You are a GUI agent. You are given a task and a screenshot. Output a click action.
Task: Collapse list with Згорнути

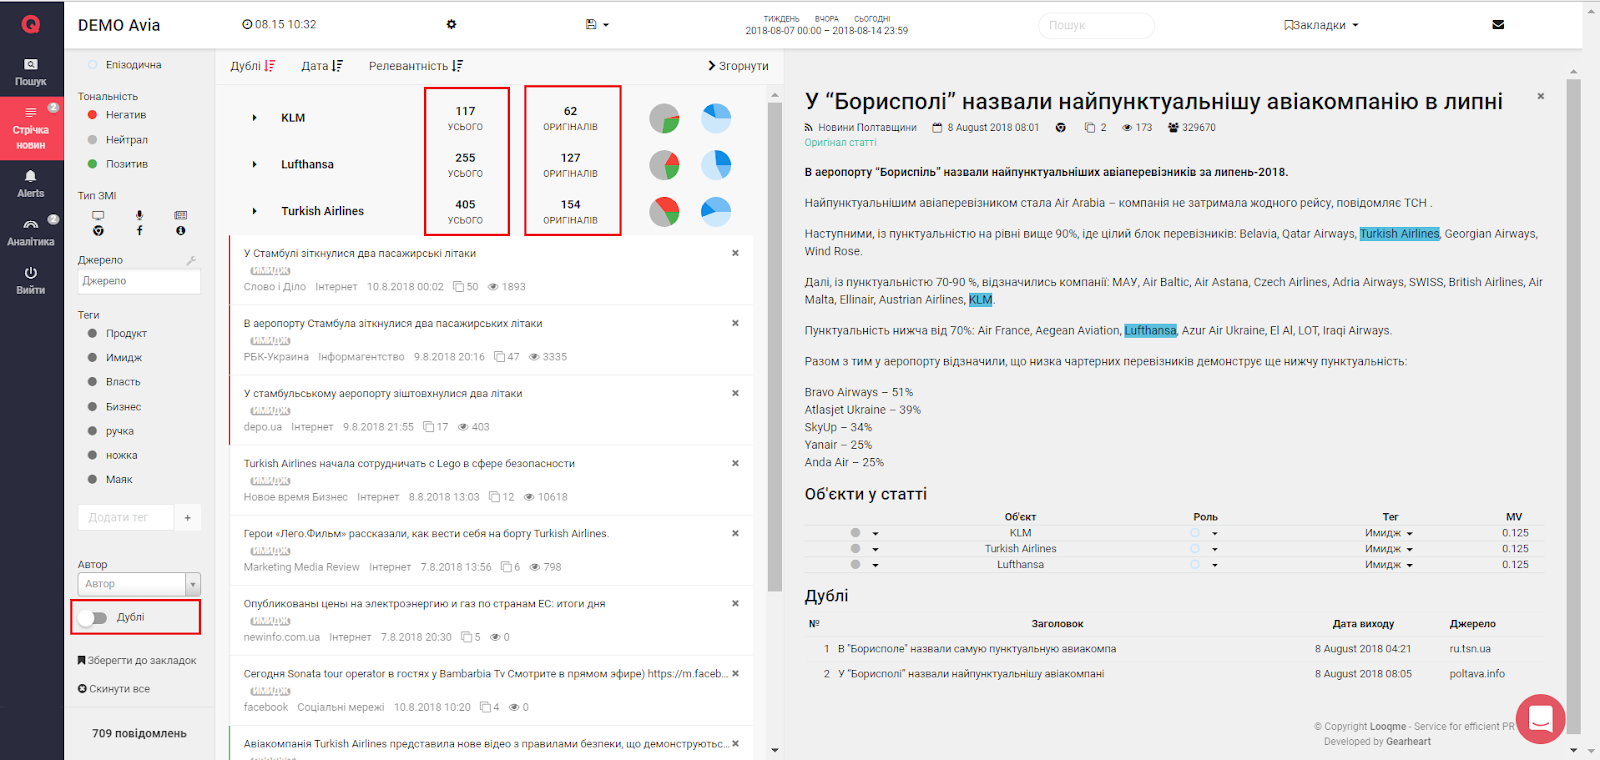coord(738,66)
